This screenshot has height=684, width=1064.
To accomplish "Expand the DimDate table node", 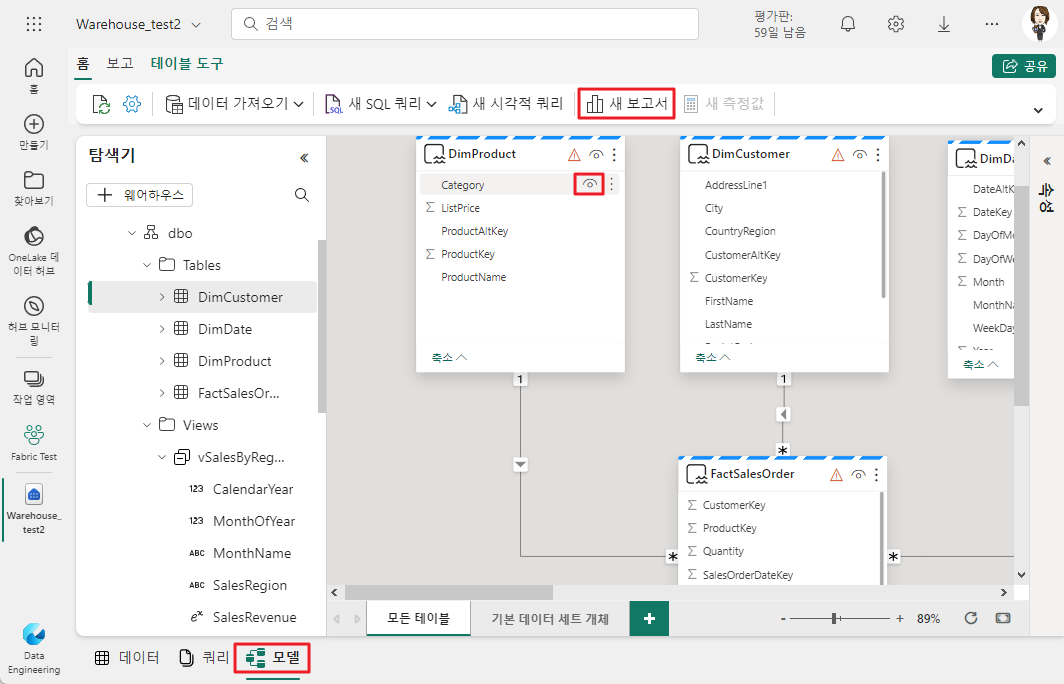I will [162, 329].
